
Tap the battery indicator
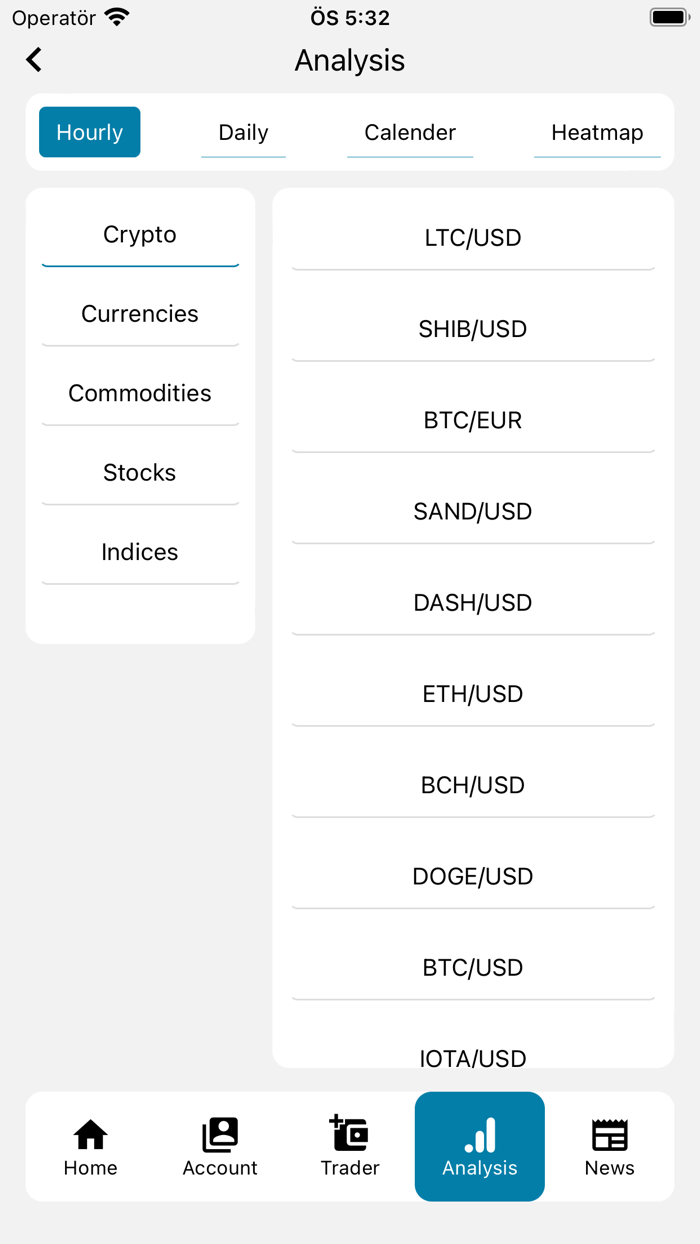point(668,16)
